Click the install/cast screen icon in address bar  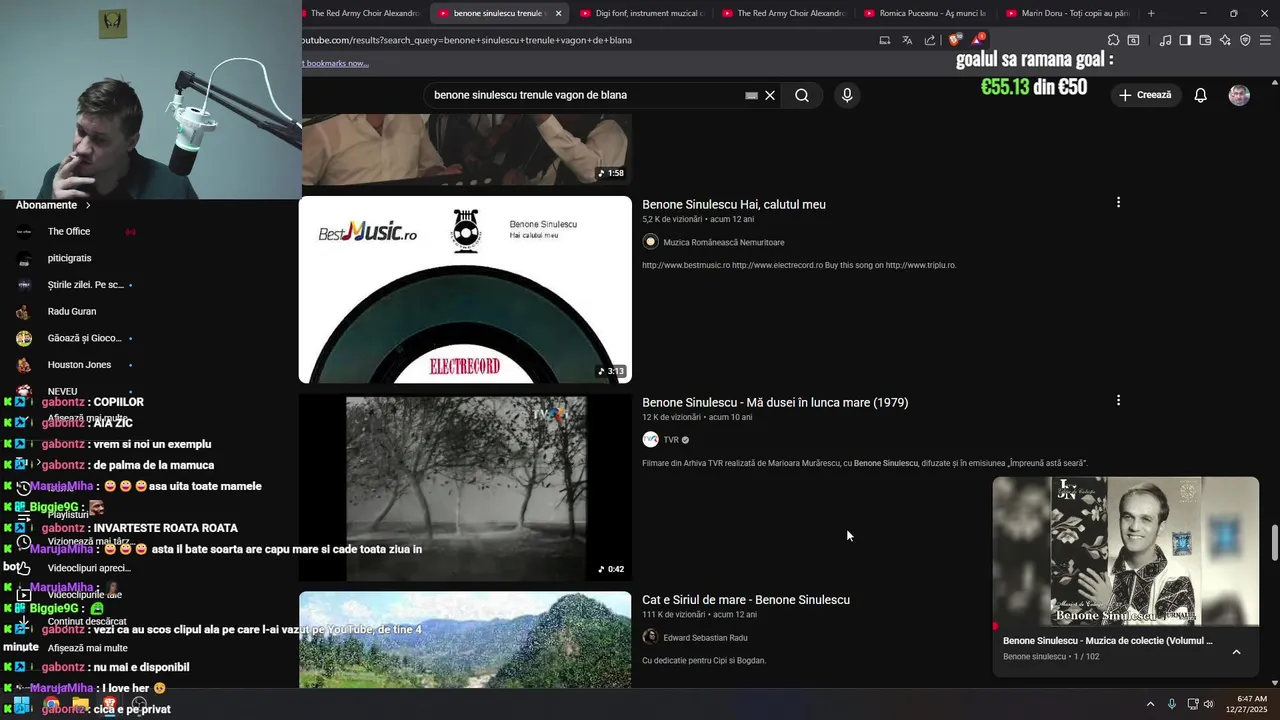pyautogui.click(x=884, y=40)
